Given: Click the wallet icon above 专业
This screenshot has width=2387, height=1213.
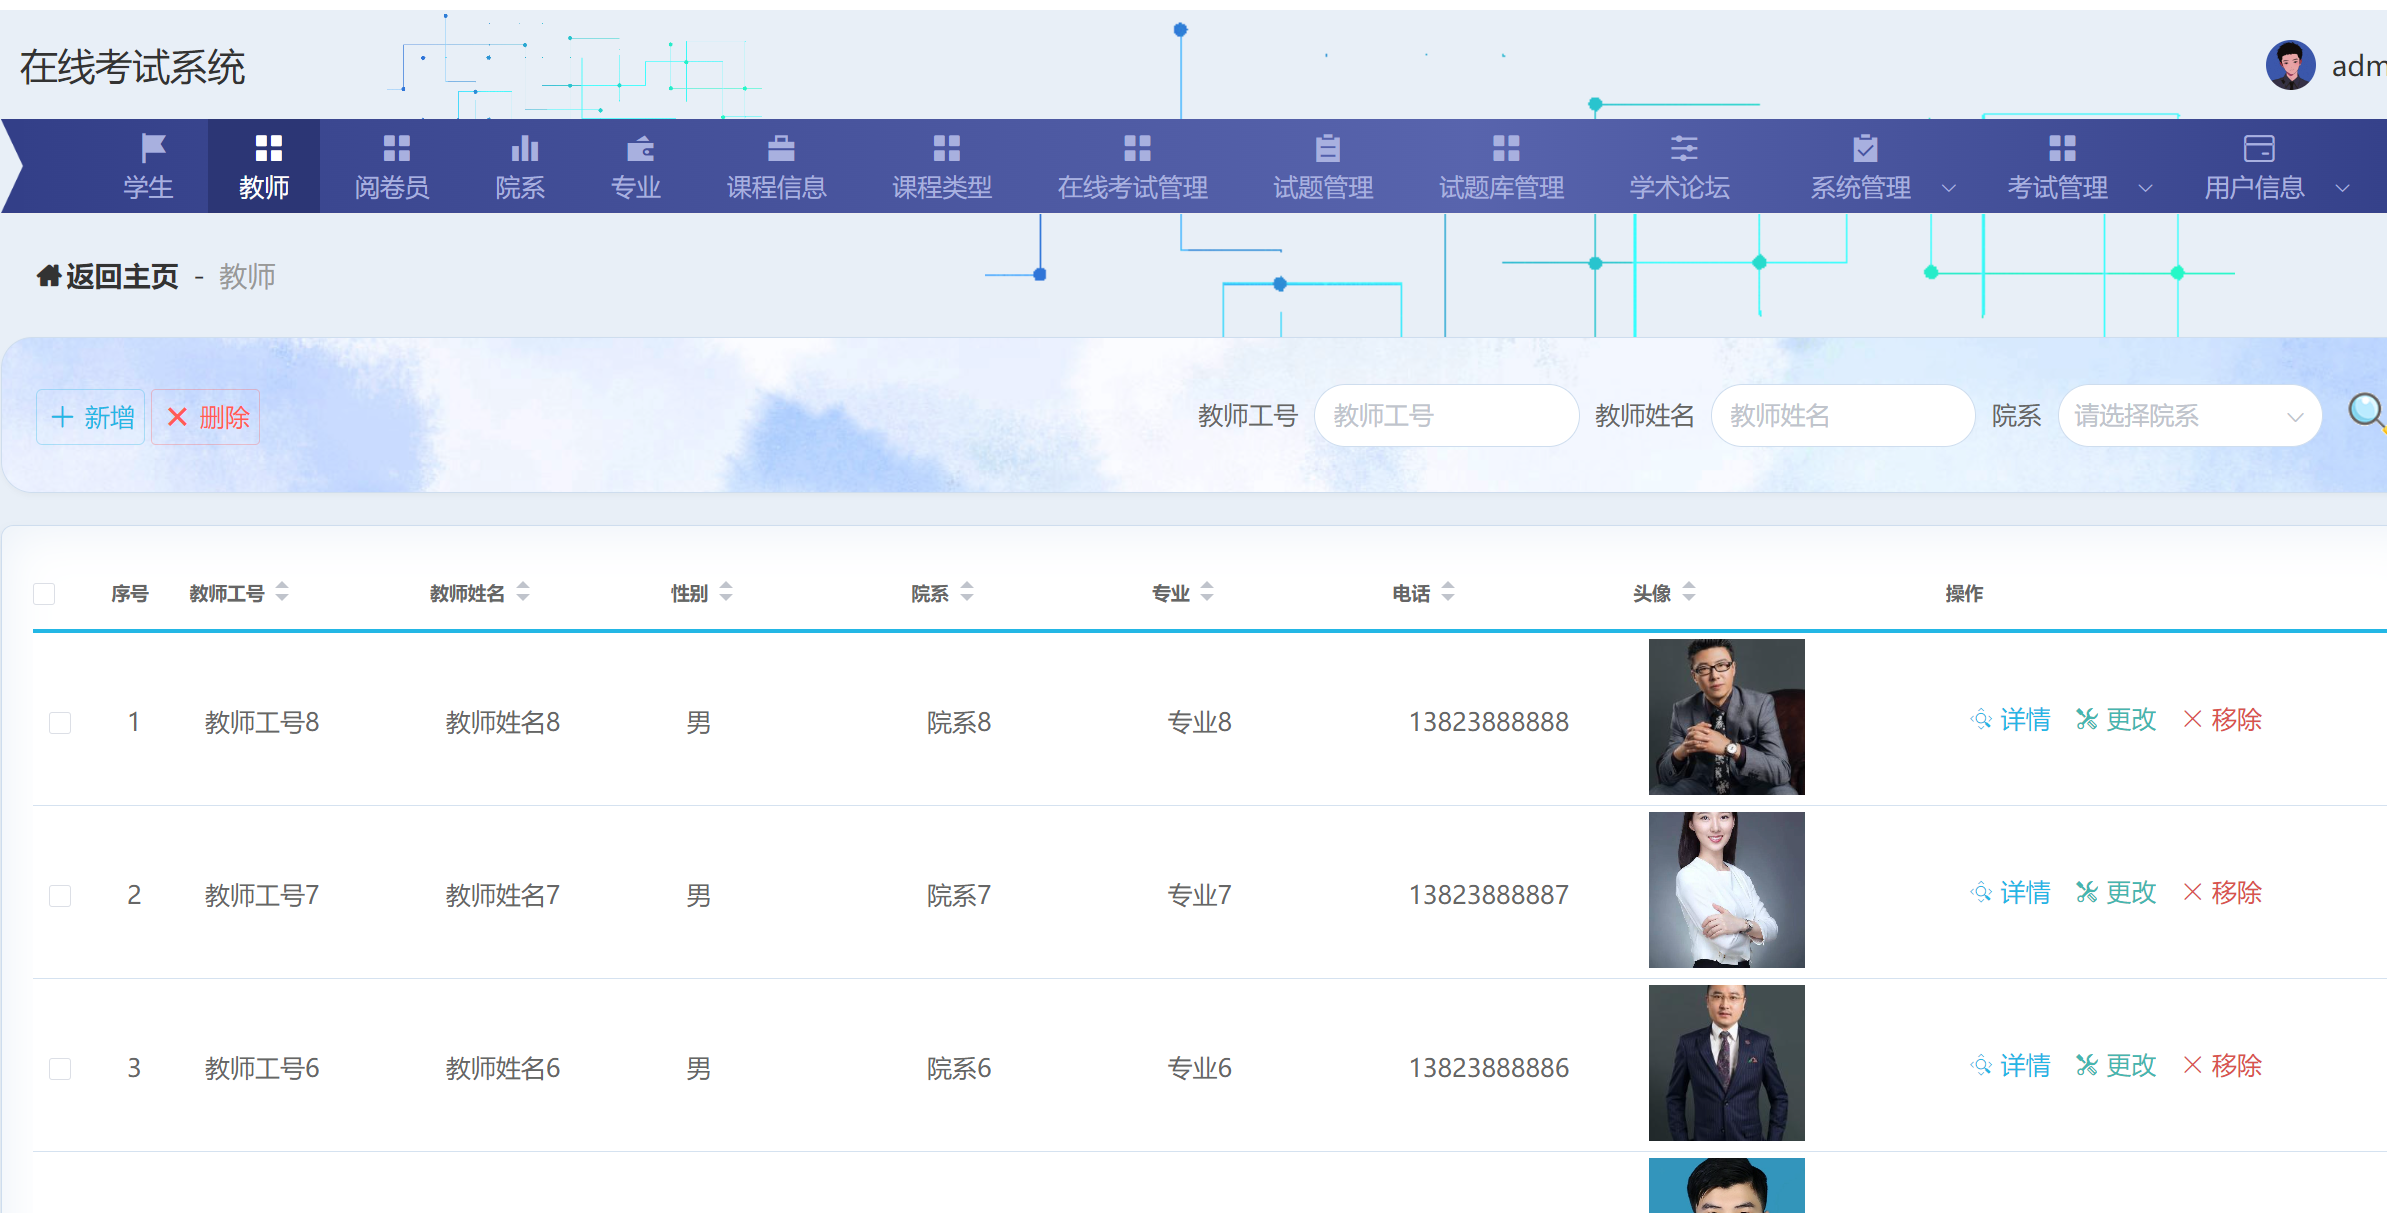Looking at the screenshot, I should (640, 148).
